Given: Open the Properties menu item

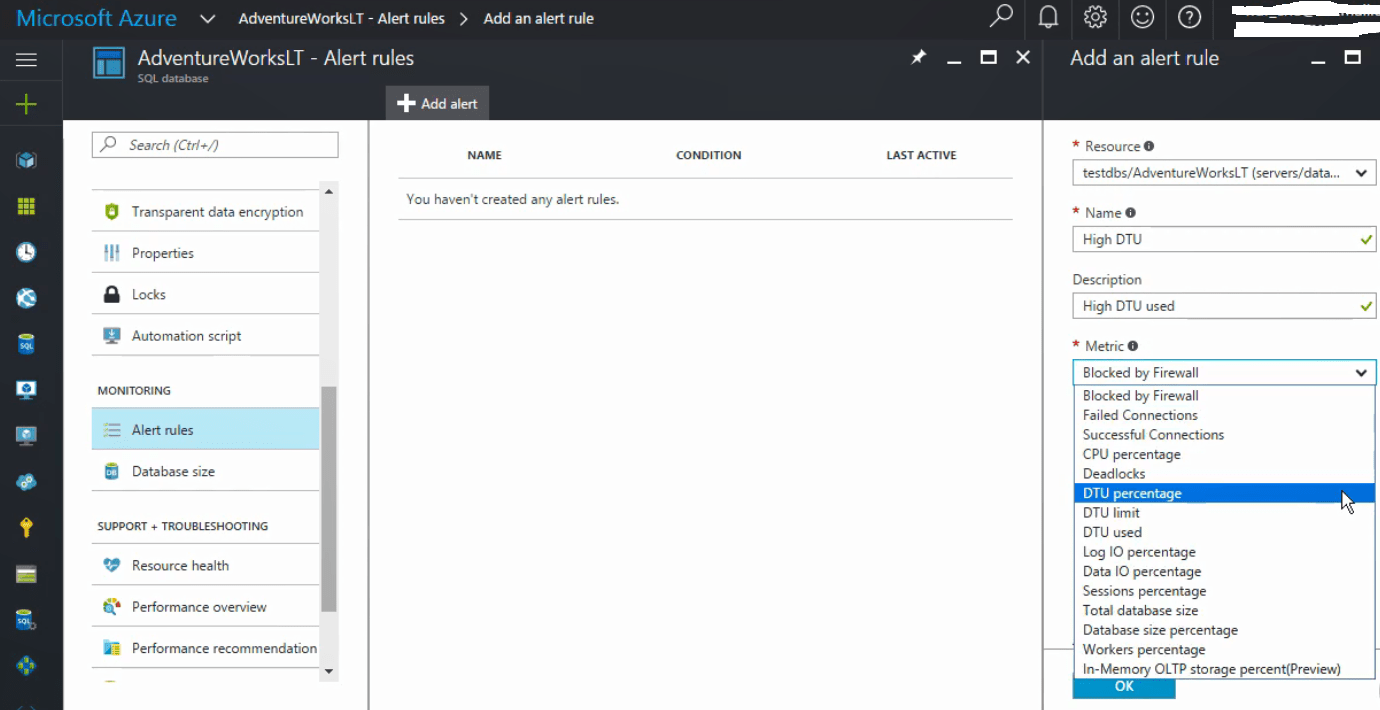Looking at the screenshot, I should 206,253.
